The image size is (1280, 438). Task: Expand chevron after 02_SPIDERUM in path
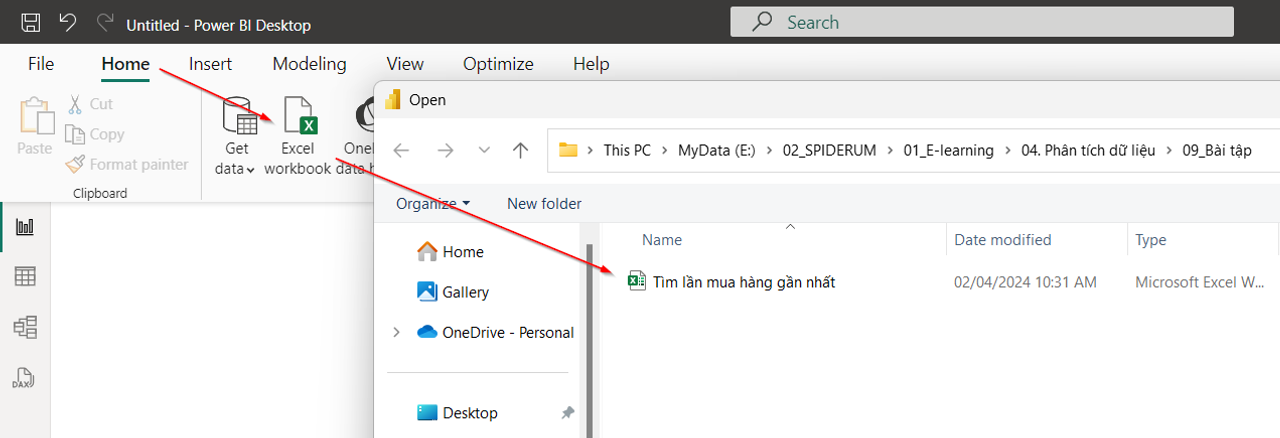coord(891,151)
